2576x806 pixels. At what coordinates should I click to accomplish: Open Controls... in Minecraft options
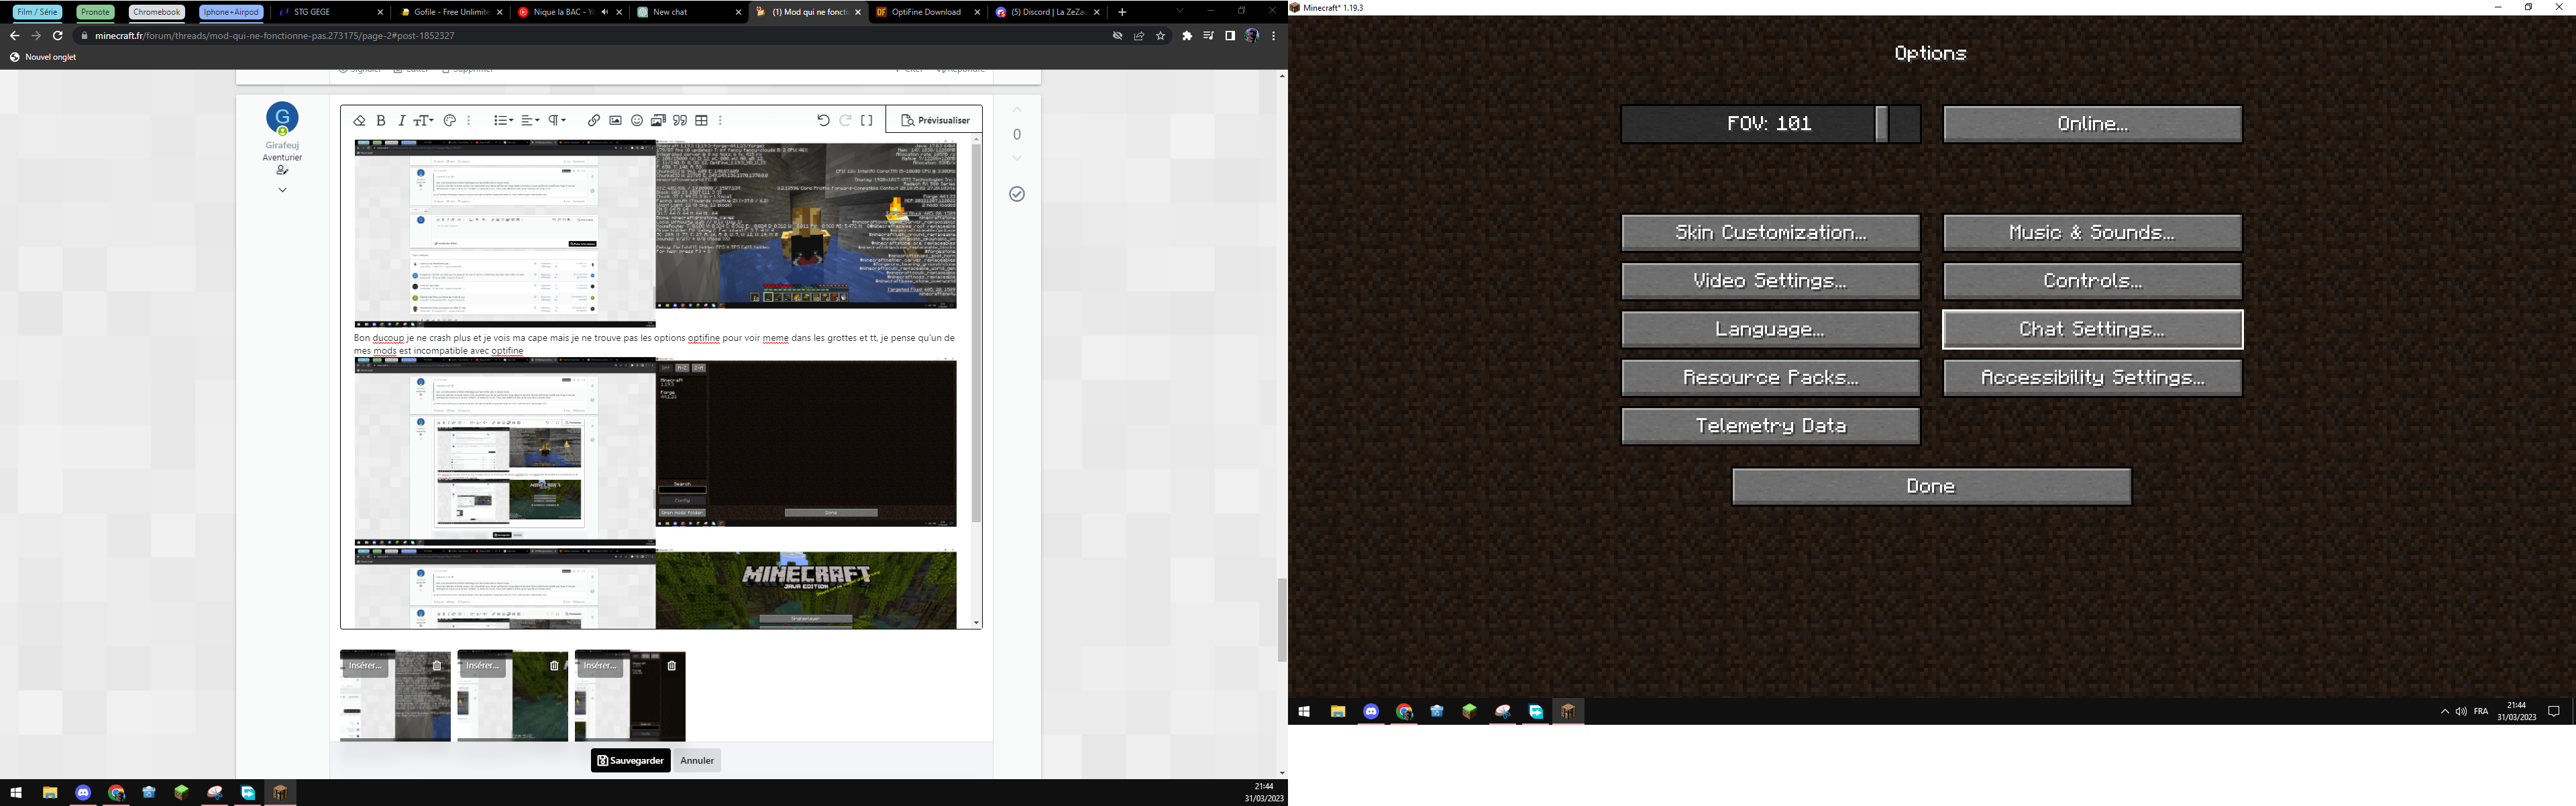point(2092,281)
